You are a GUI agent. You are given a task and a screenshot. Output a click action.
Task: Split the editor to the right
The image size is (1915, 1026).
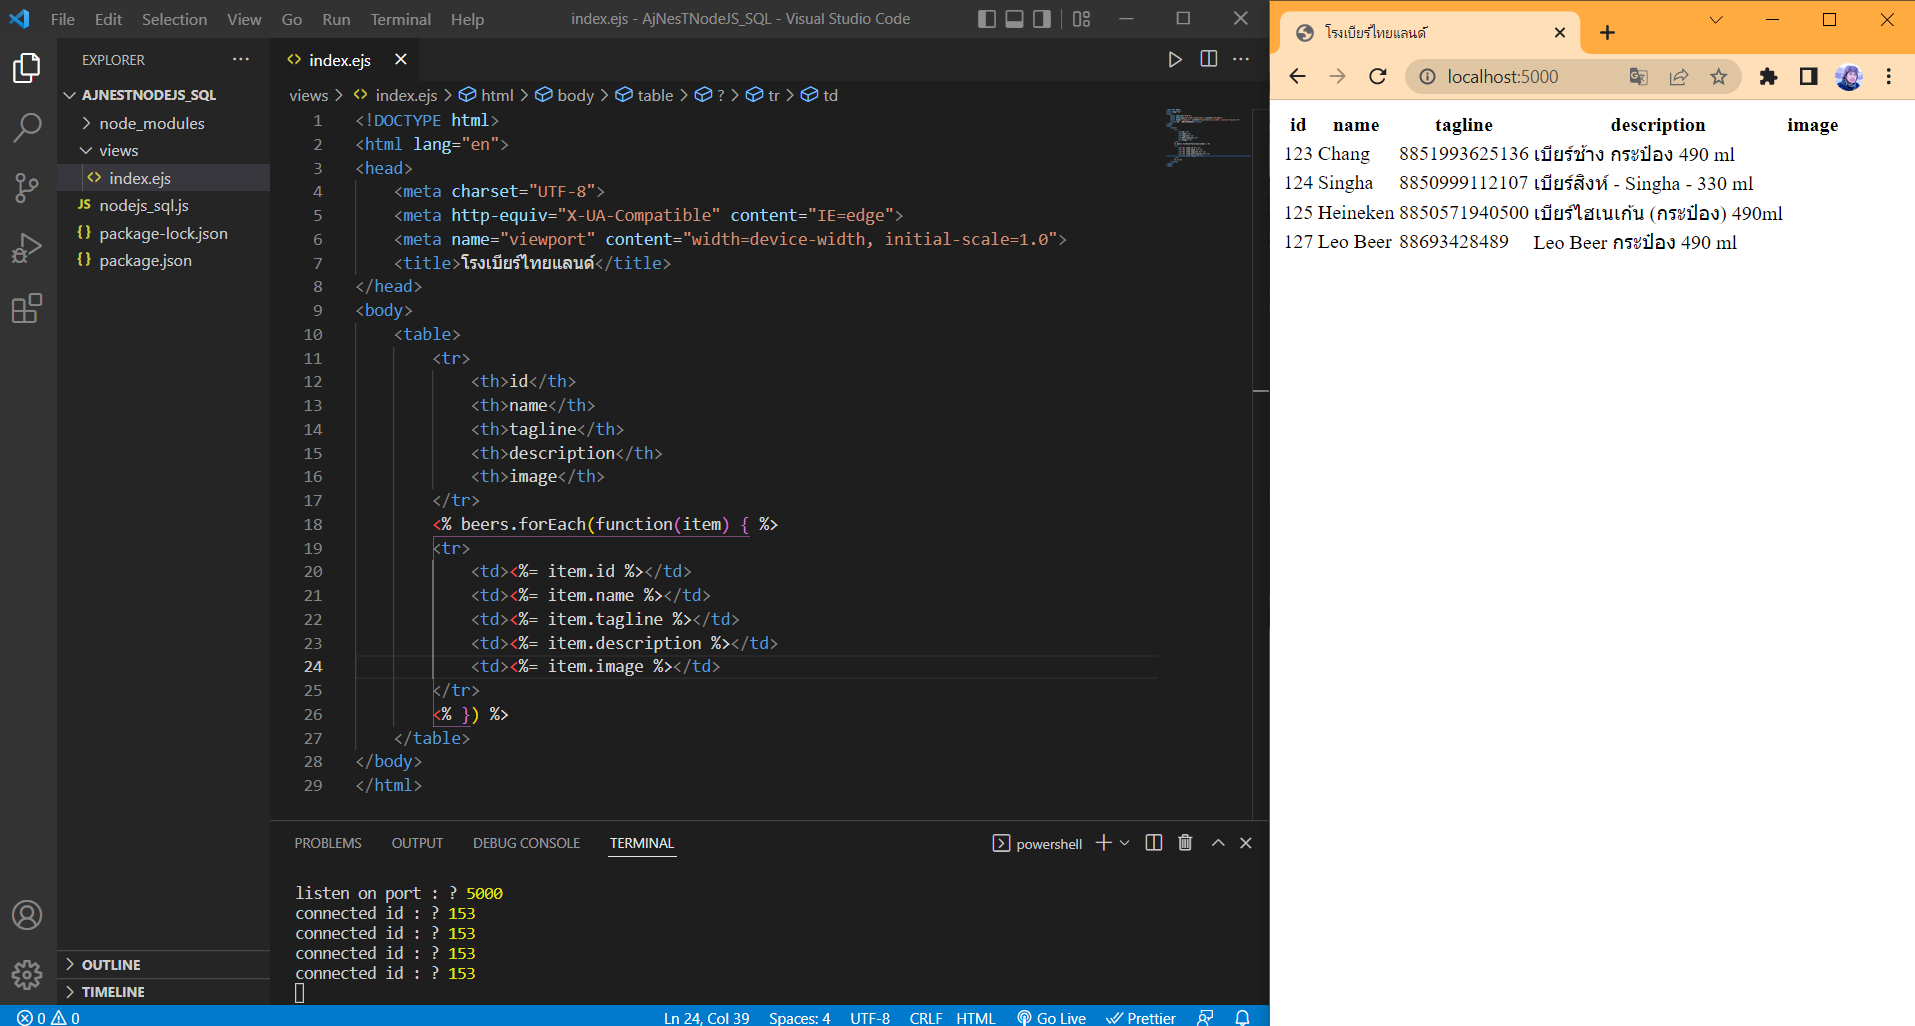tap(1208, 60)
